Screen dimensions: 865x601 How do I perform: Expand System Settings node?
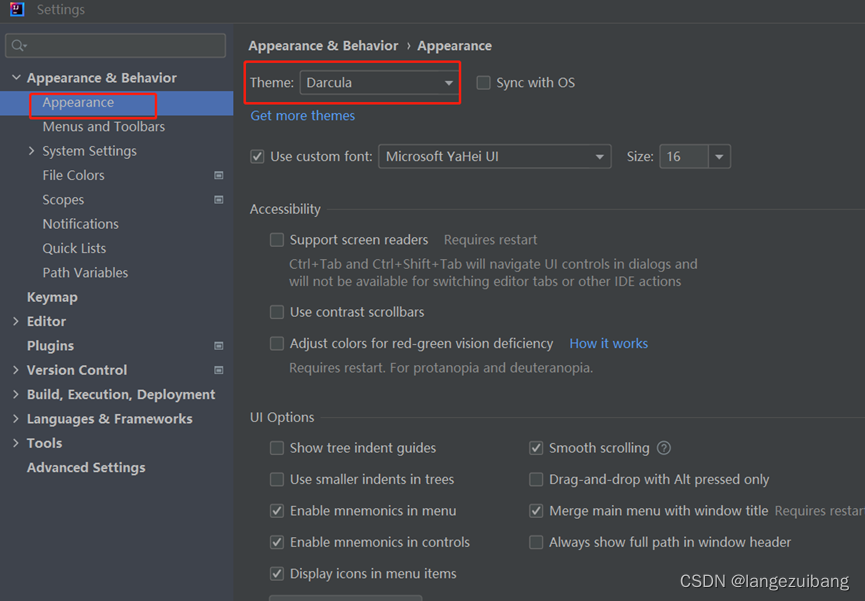31,151
